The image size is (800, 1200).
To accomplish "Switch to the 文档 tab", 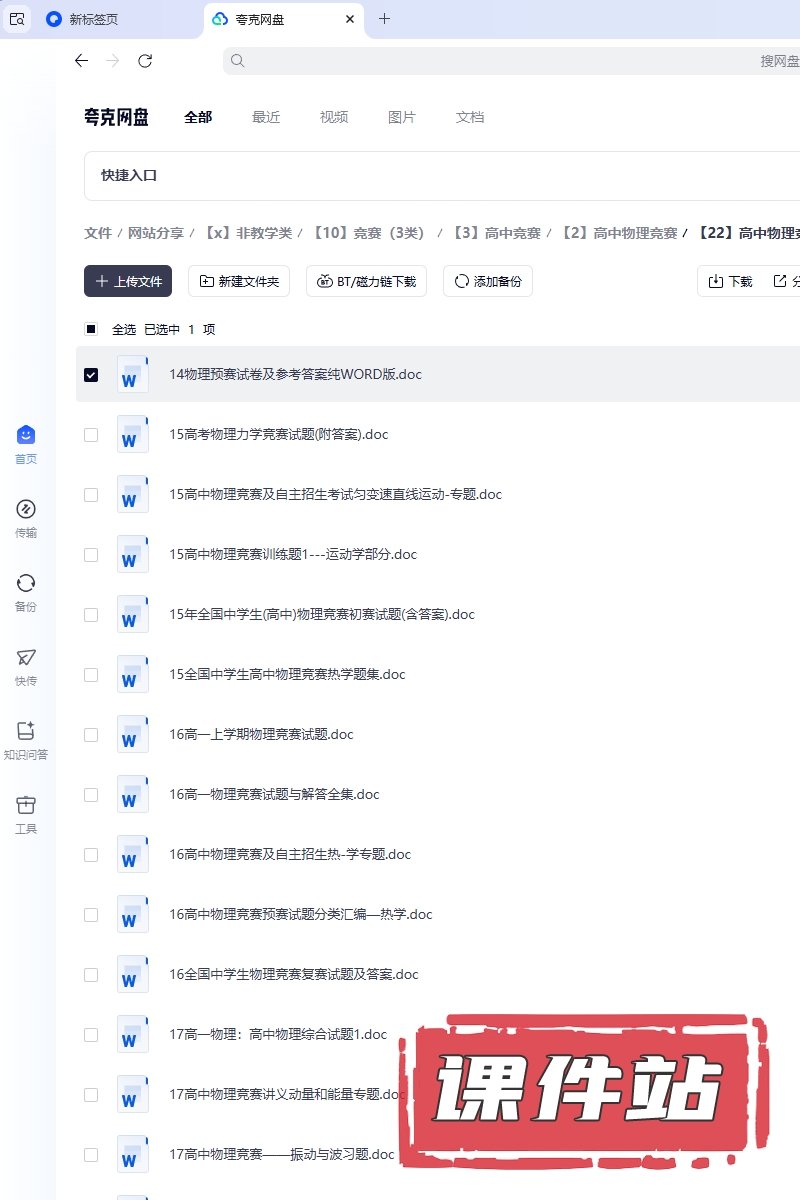I will click(470, 117).
